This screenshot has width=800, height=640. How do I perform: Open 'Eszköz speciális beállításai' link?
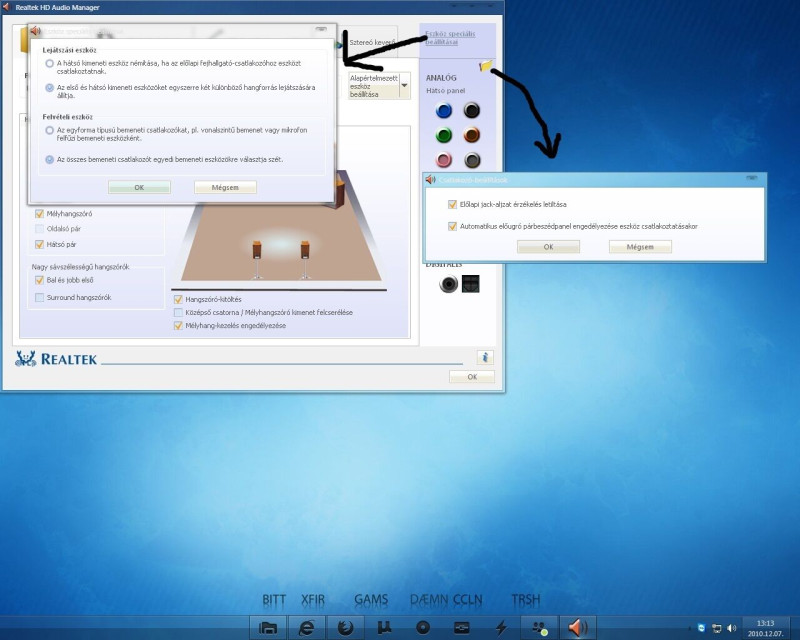coord(450,38)
